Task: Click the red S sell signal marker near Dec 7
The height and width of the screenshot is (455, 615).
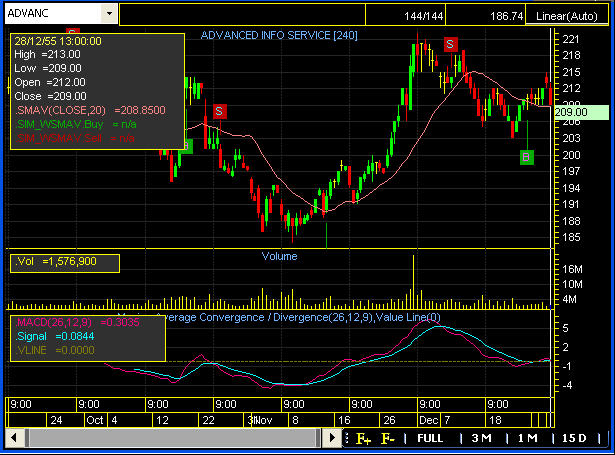Action: coord(450,44)
